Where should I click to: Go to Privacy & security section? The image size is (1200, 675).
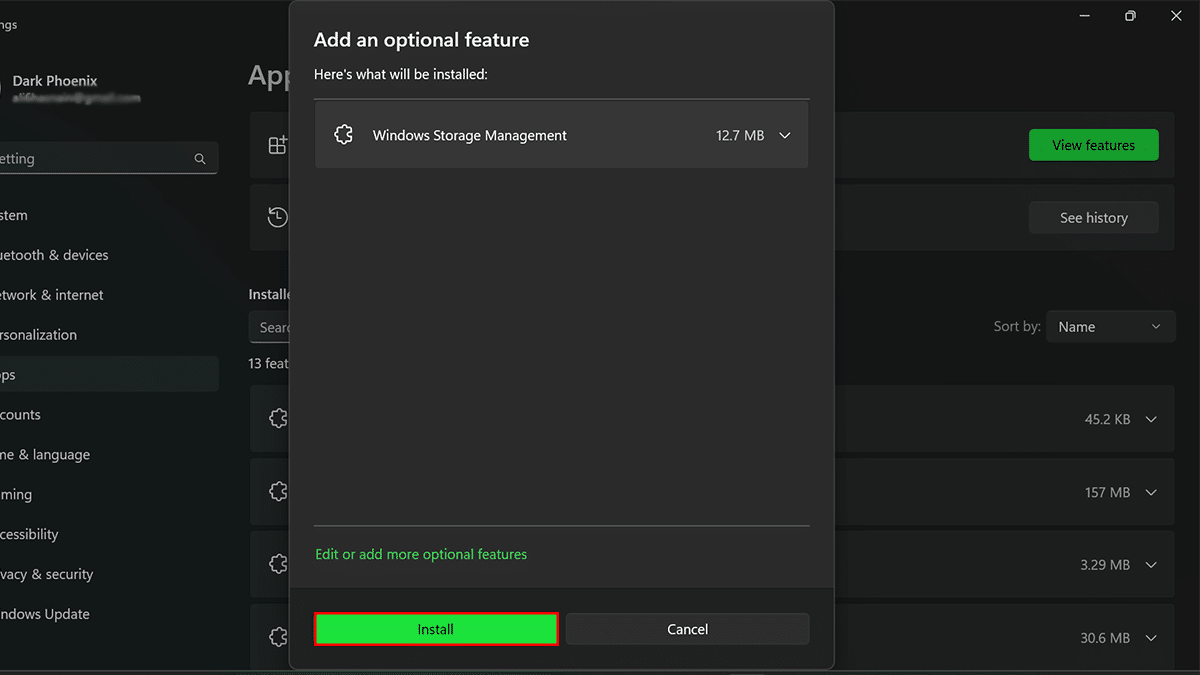(x=50, y=574)
